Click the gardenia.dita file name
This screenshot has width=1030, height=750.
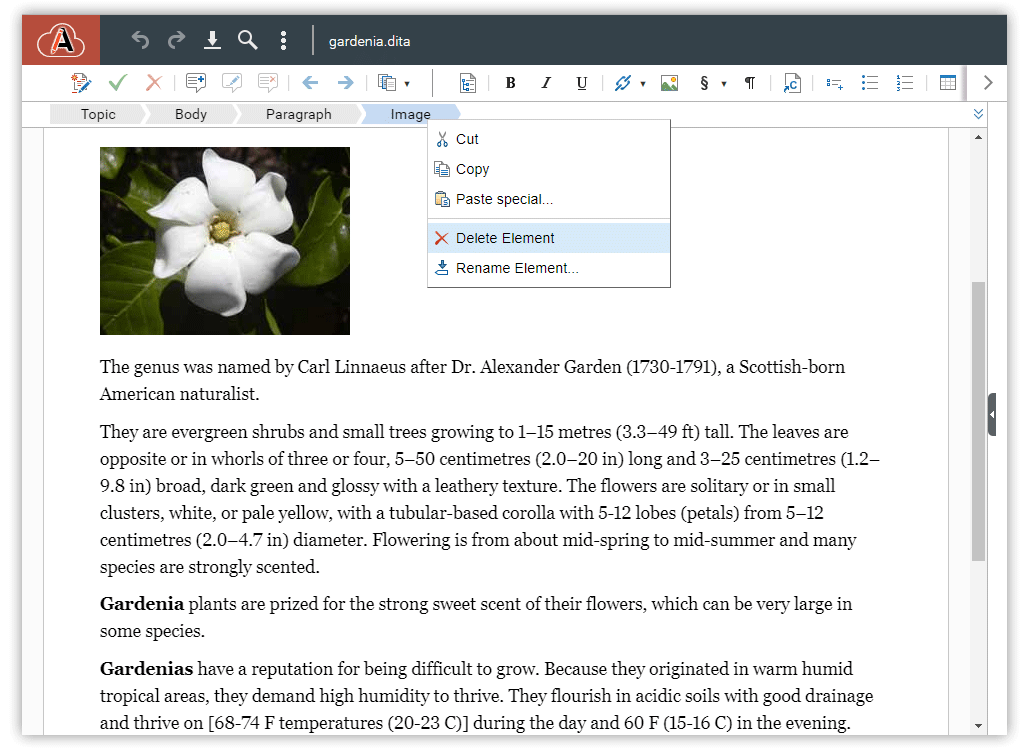(369, 41)
